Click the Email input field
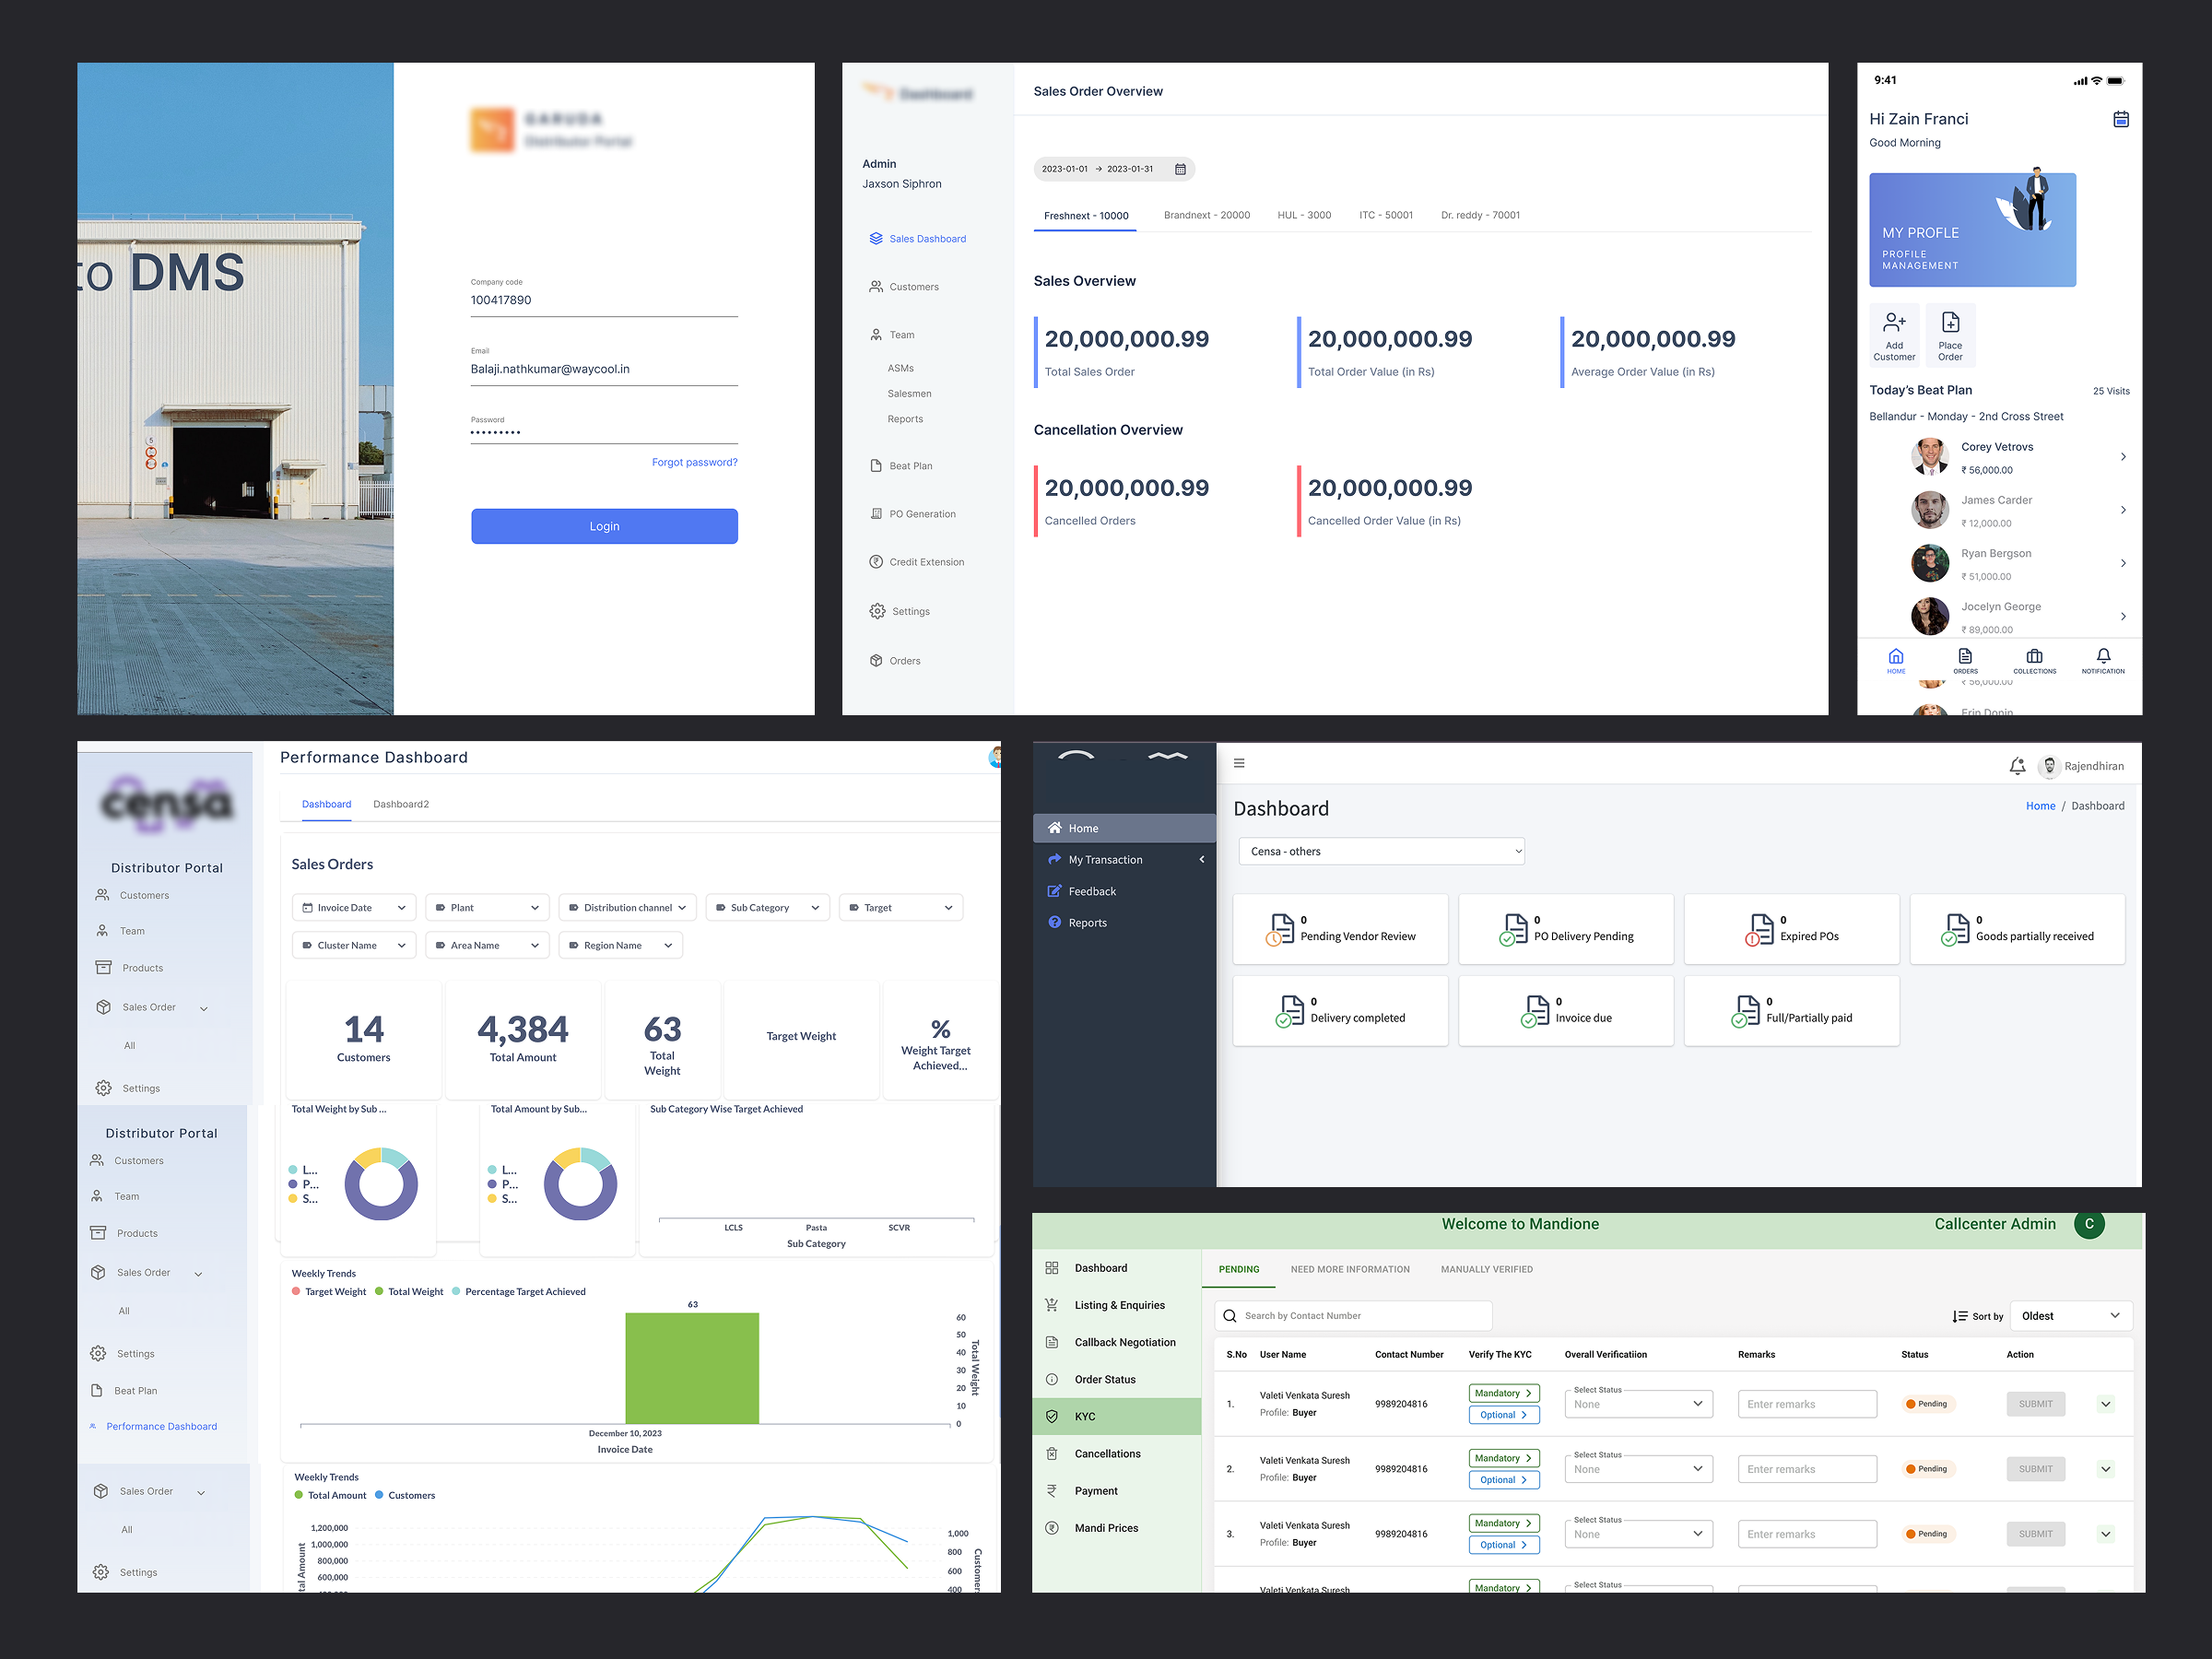 (x=604, y=369)
